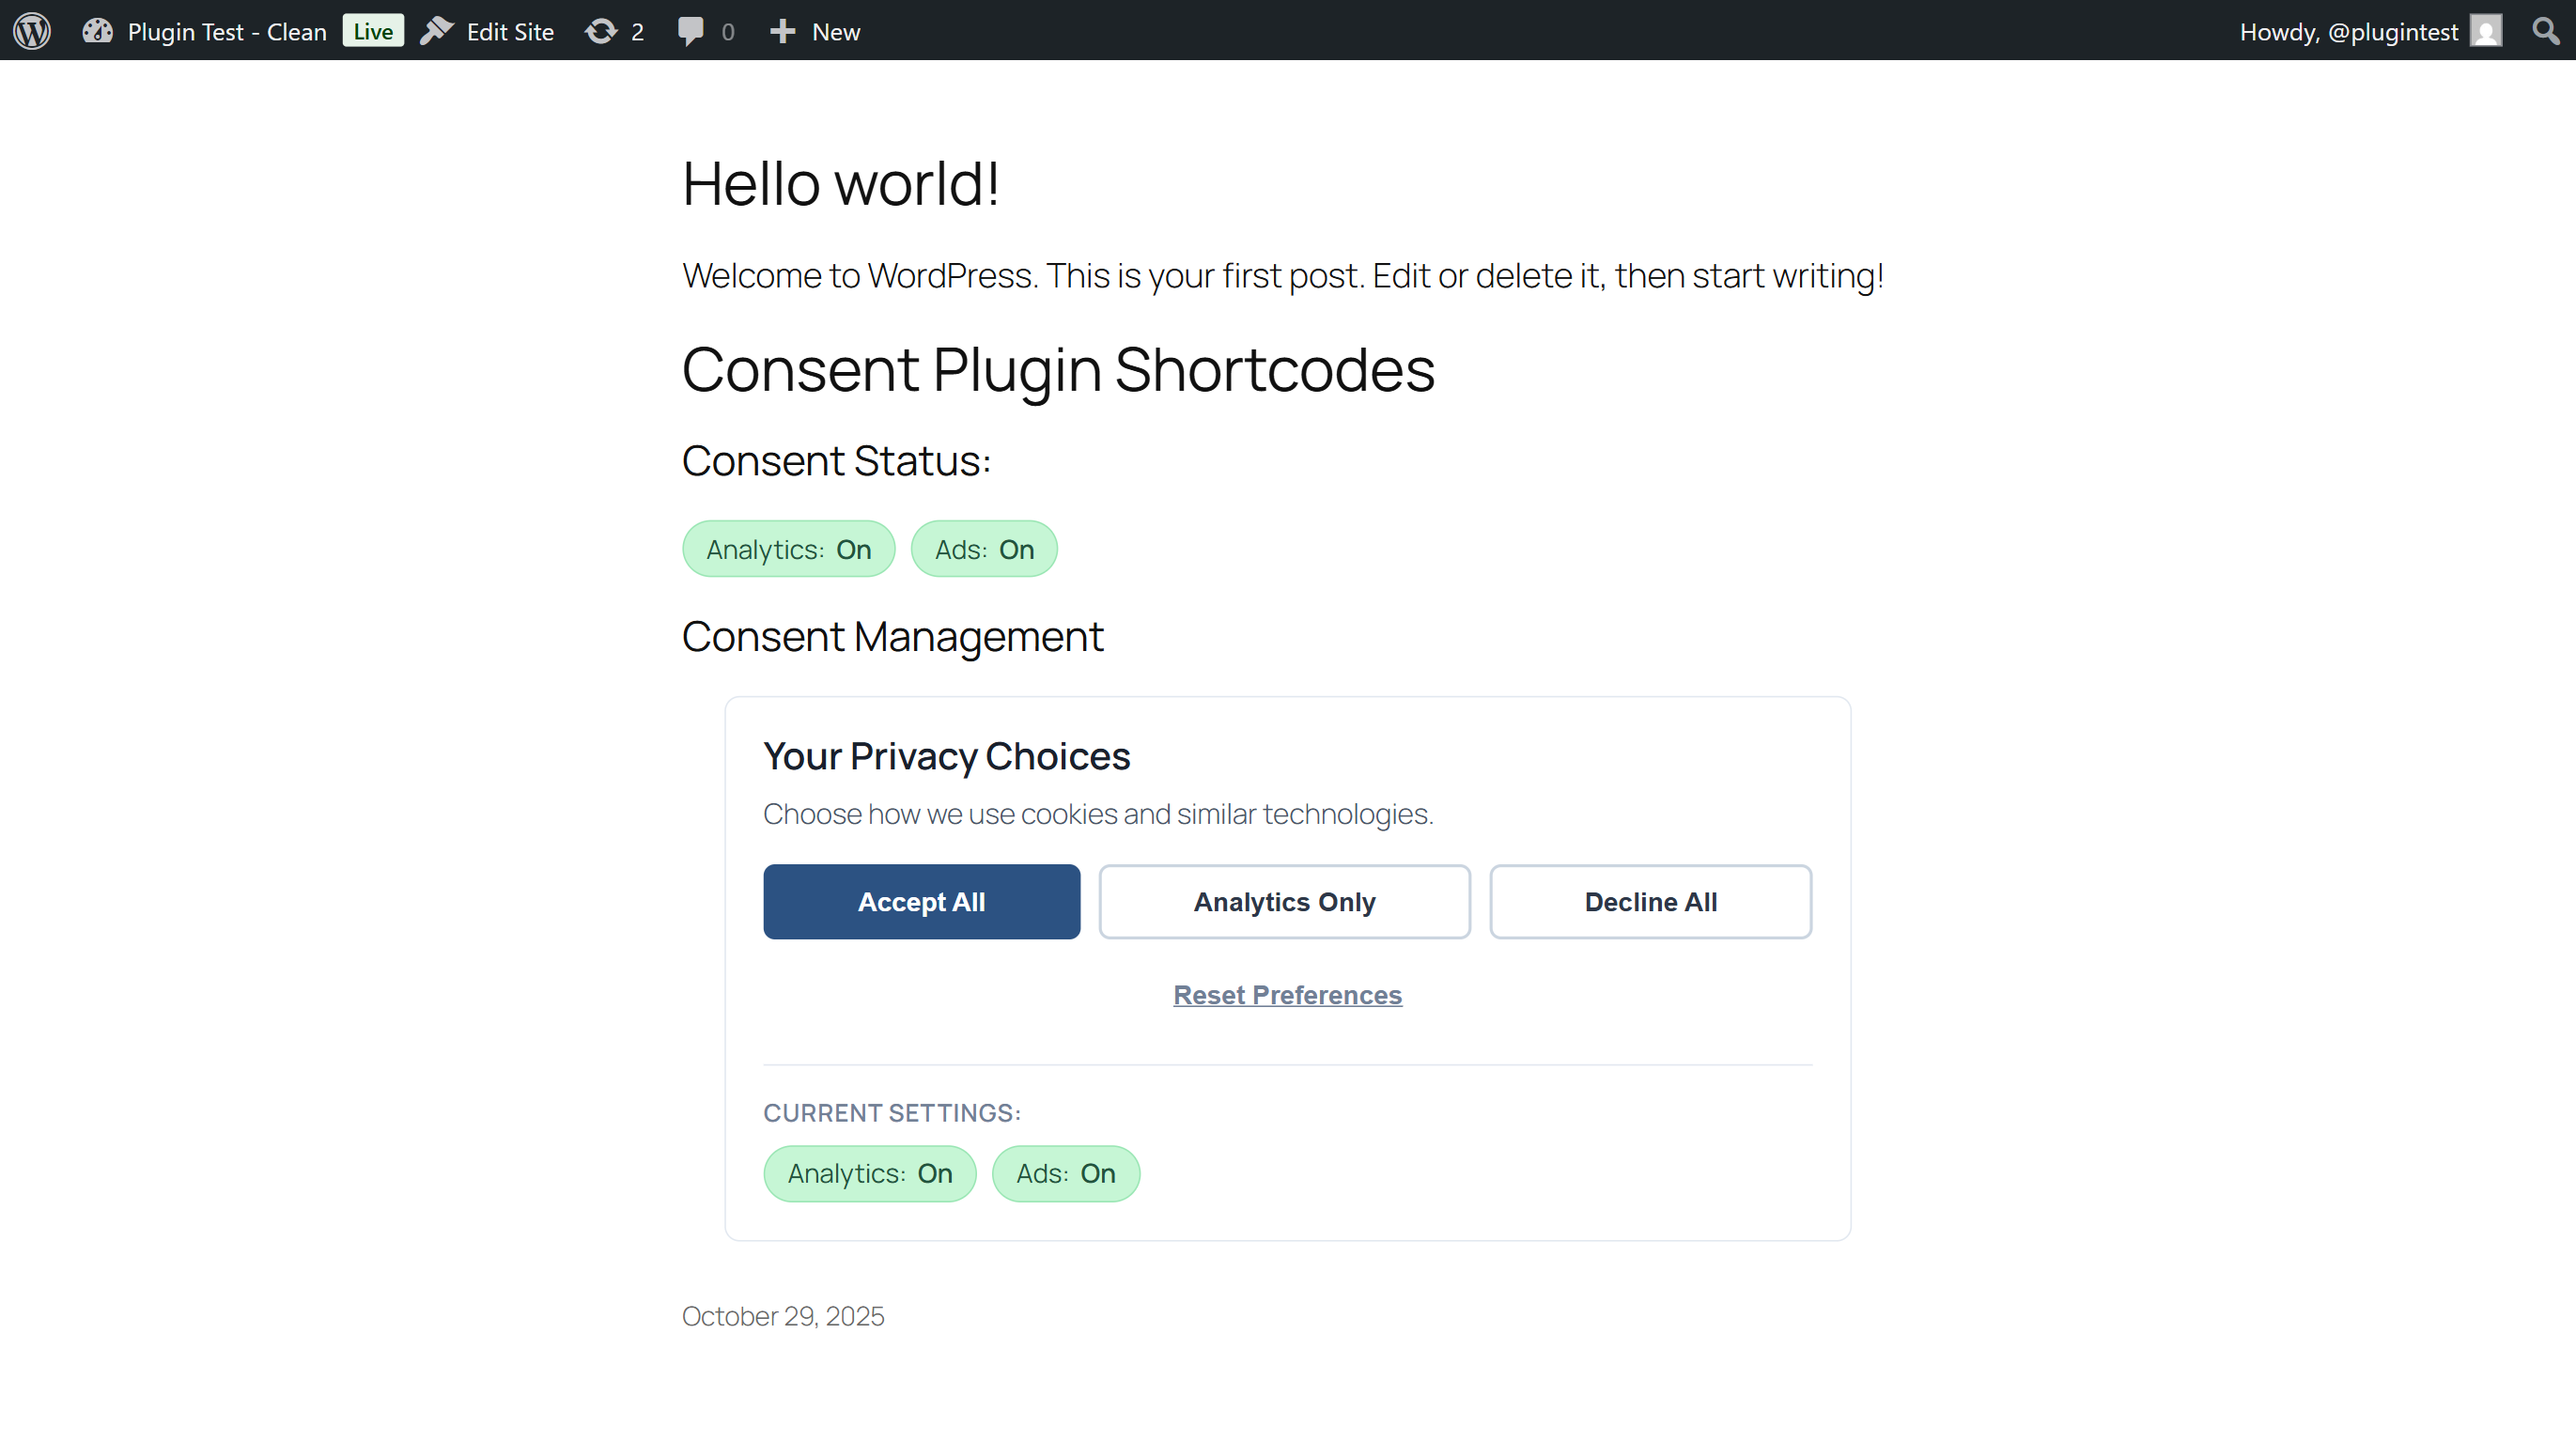Click the Analytics: On badge under Consent Status
The width and height of the screenshot is (2576, 1442).
(x=788, y=549)
